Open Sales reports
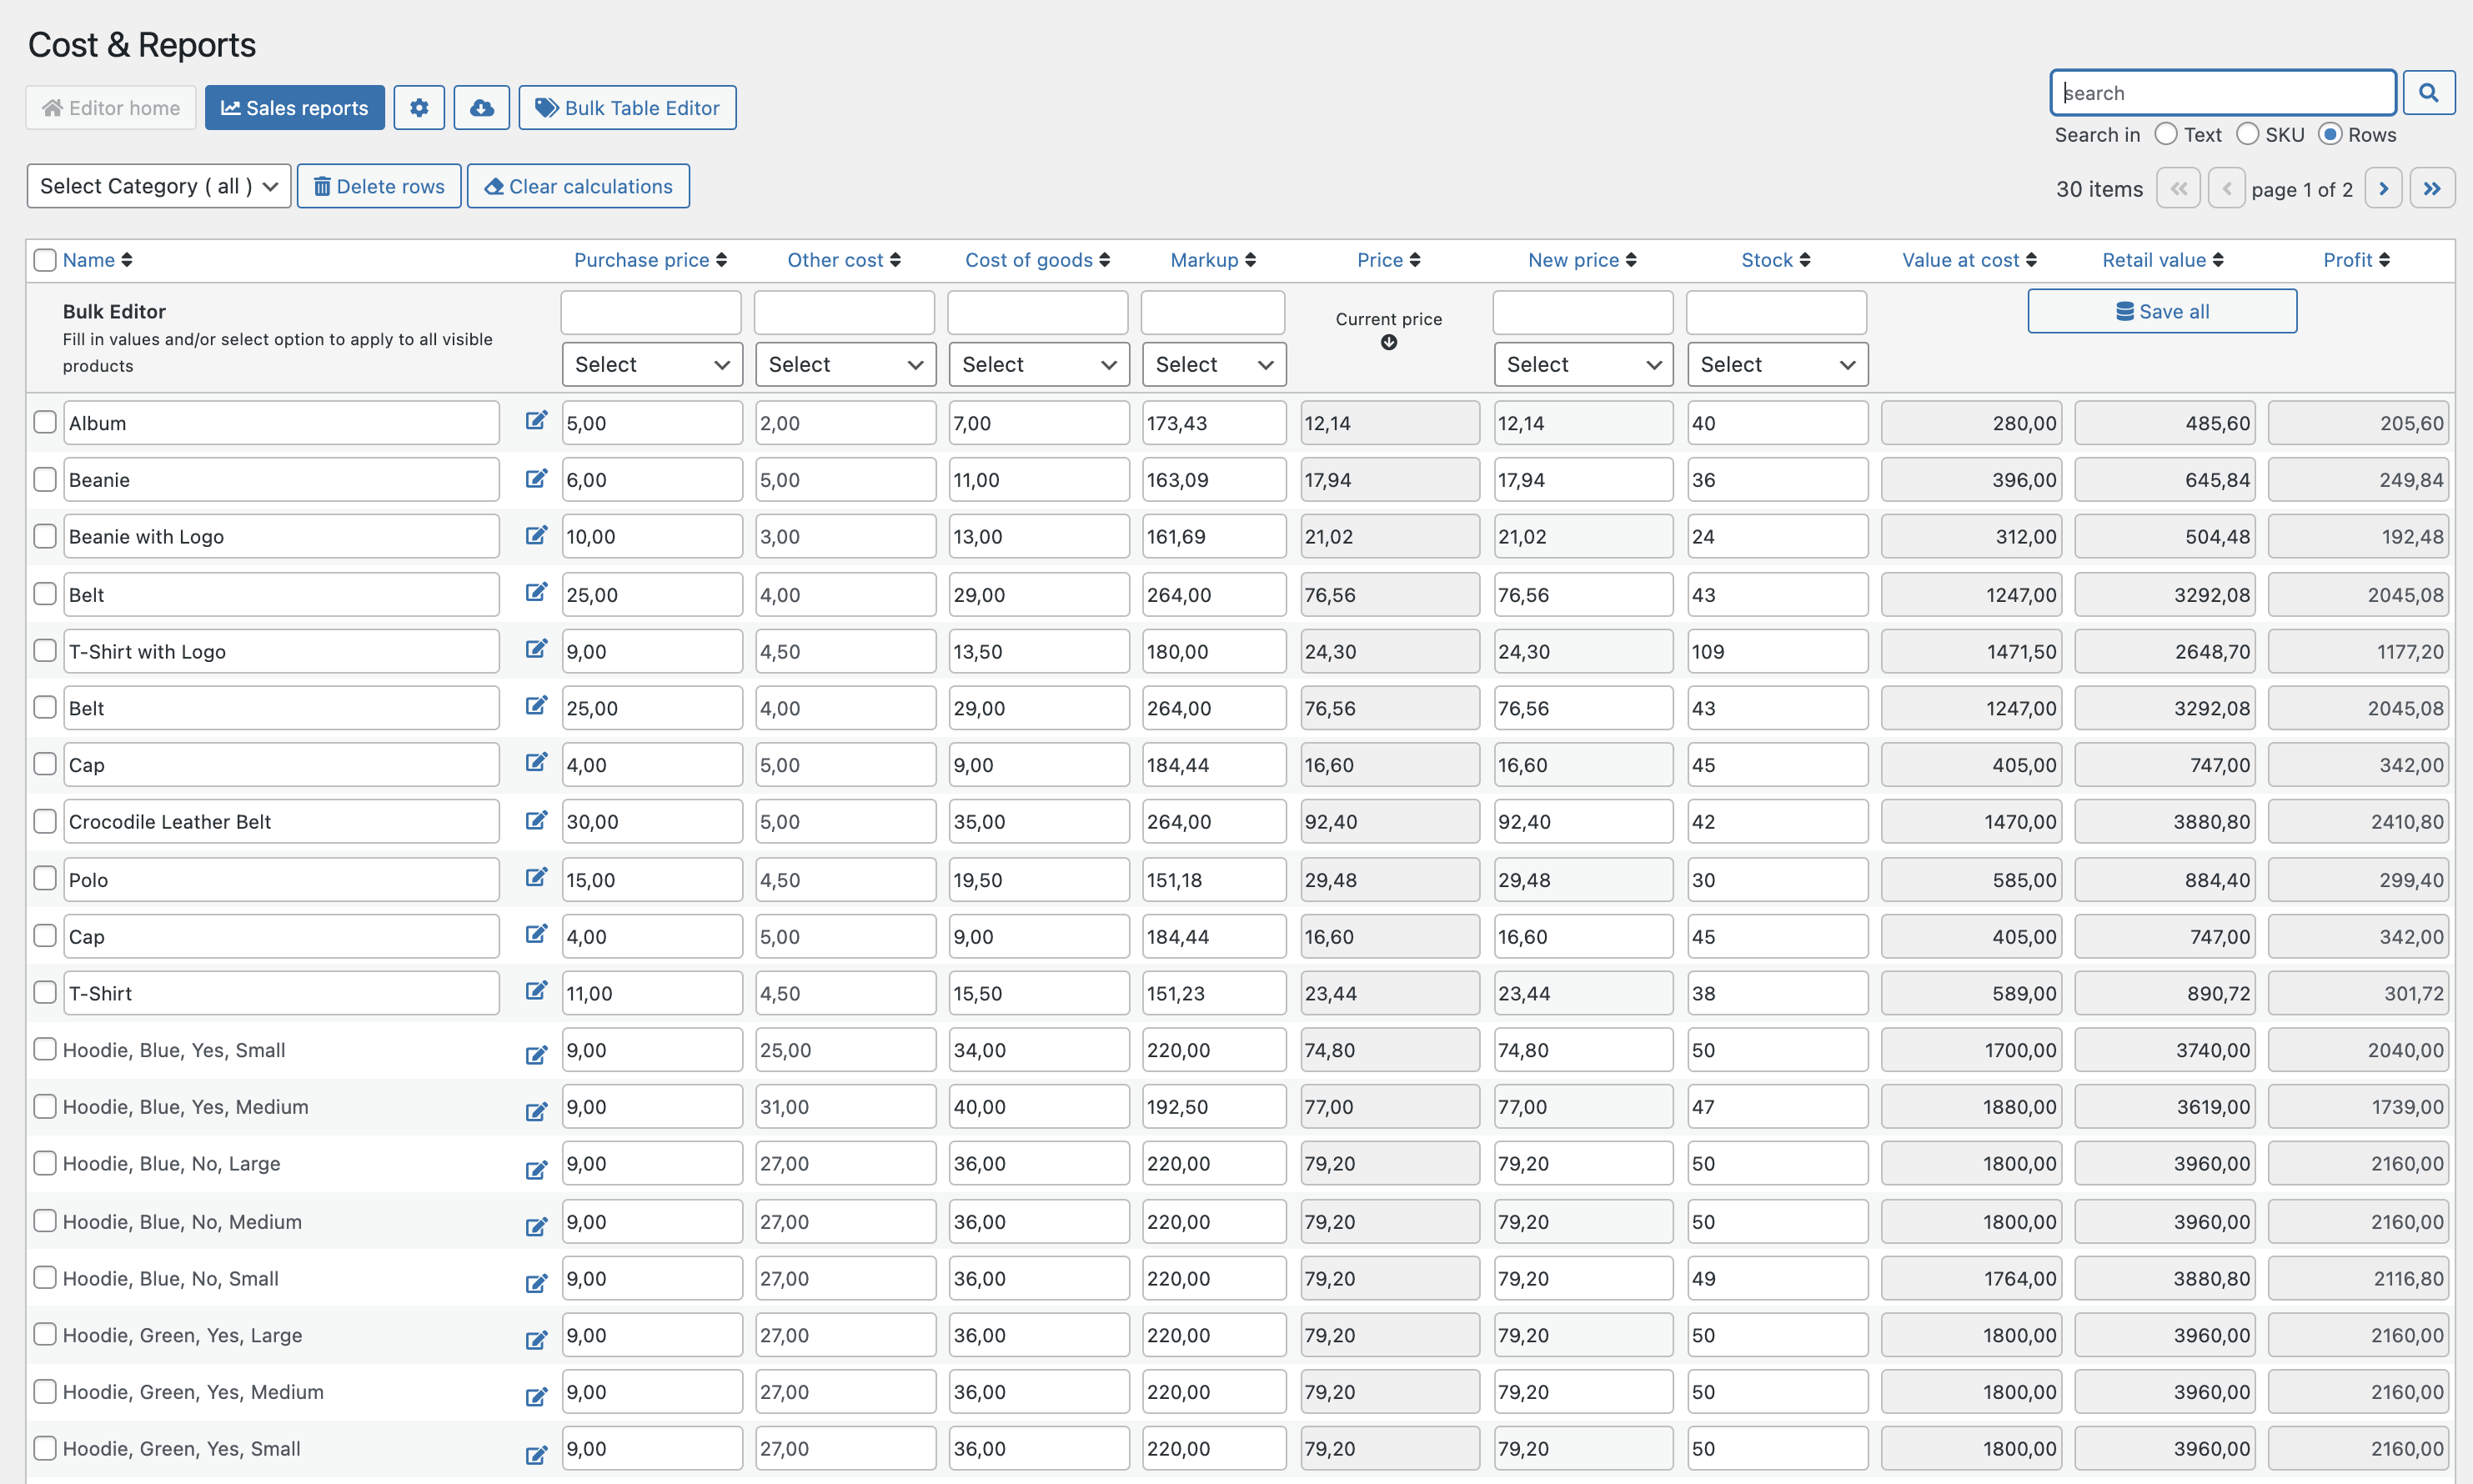The width and height of the screenshot is (2473, 1484). pos(295,107)
